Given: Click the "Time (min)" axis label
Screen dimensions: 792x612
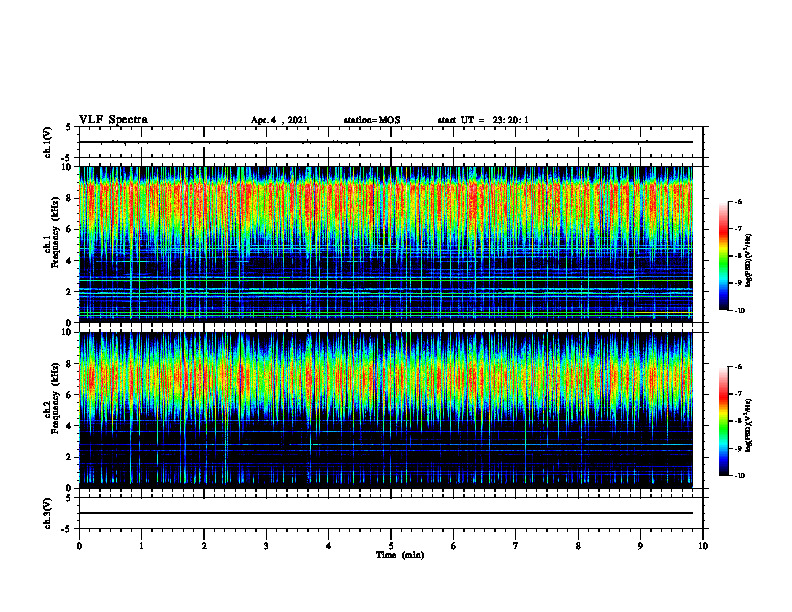Looking at the screenshot, I should 400,555.
